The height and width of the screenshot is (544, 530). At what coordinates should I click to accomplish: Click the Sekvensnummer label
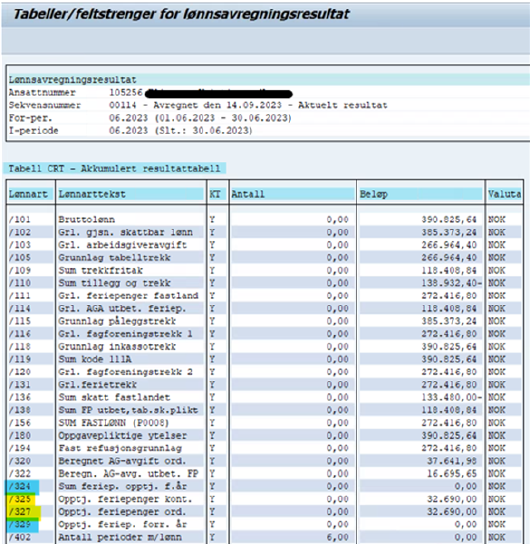click(x=45, y=105)
